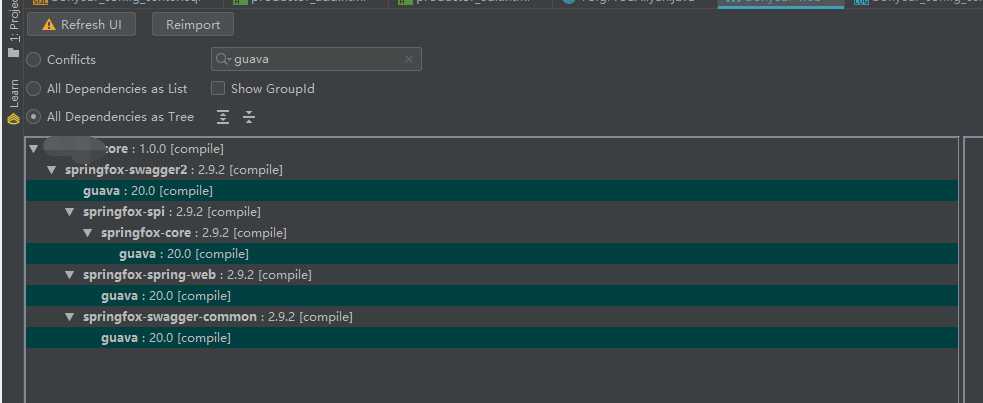The image size is (983, 403).
Task: Select guava row under springfox-spring-web
Action: (x=492, y=296)
